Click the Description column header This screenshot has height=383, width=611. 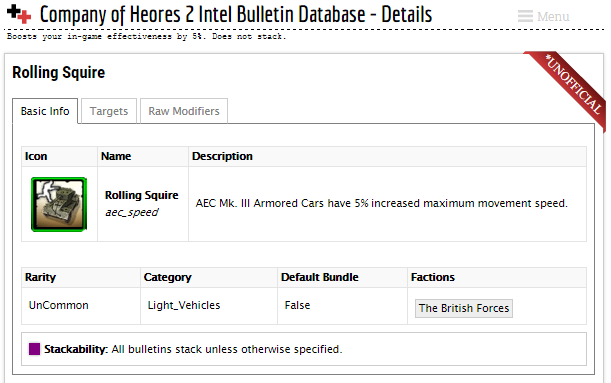click(x=222, y=156)
